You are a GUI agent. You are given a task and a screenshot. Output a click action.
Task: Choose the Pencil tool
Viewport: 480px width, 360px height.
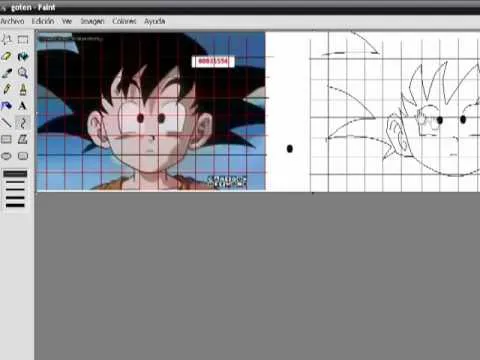pyautogui.click(x=7, y=89)
